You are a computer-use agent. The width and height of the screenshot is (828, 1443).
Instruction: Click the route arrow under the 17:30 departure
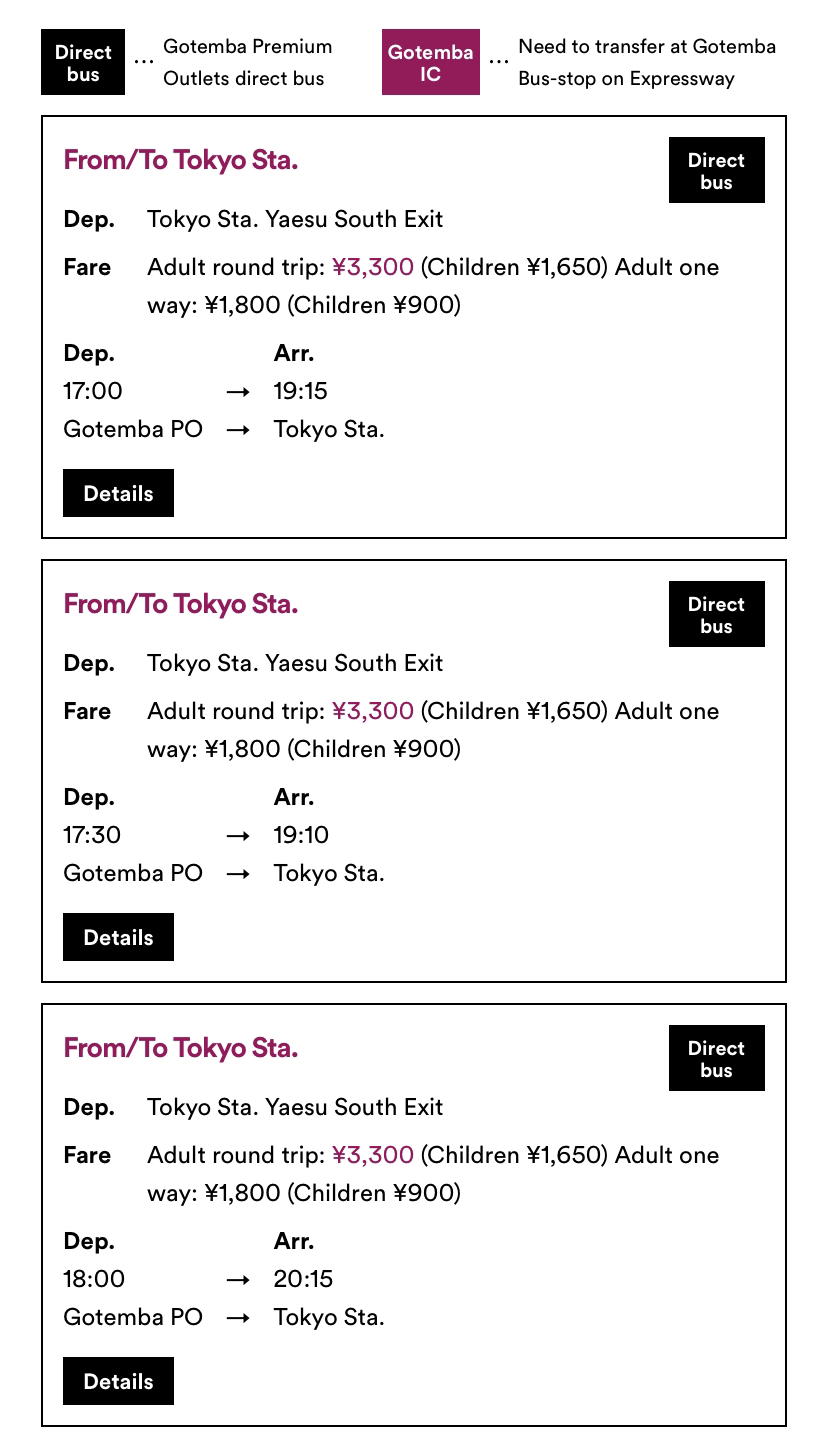[237, 874]
